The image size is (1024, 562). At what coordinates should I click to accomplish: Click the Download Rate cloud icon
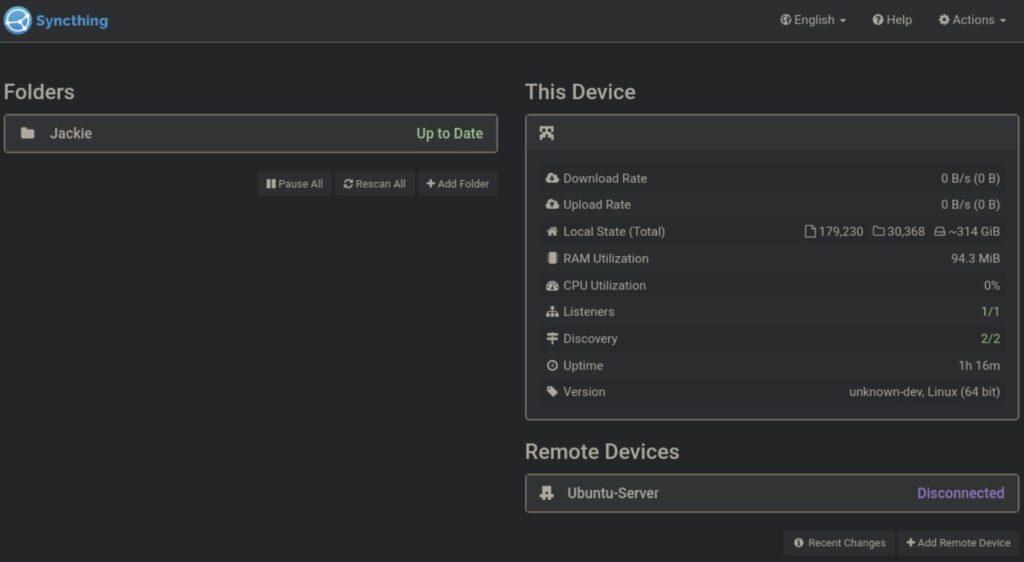coord(552,178)
